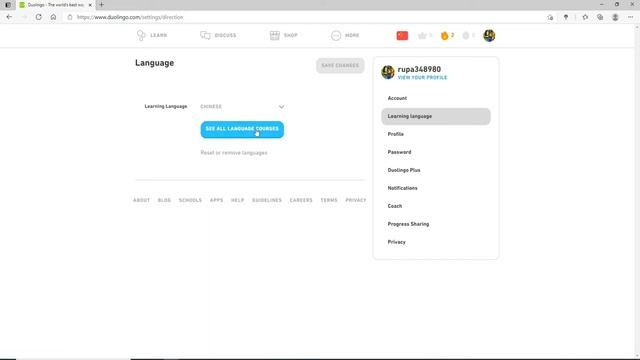Open Password settings
The width and height of the screenshot is (640, 360).
point(436,152)
